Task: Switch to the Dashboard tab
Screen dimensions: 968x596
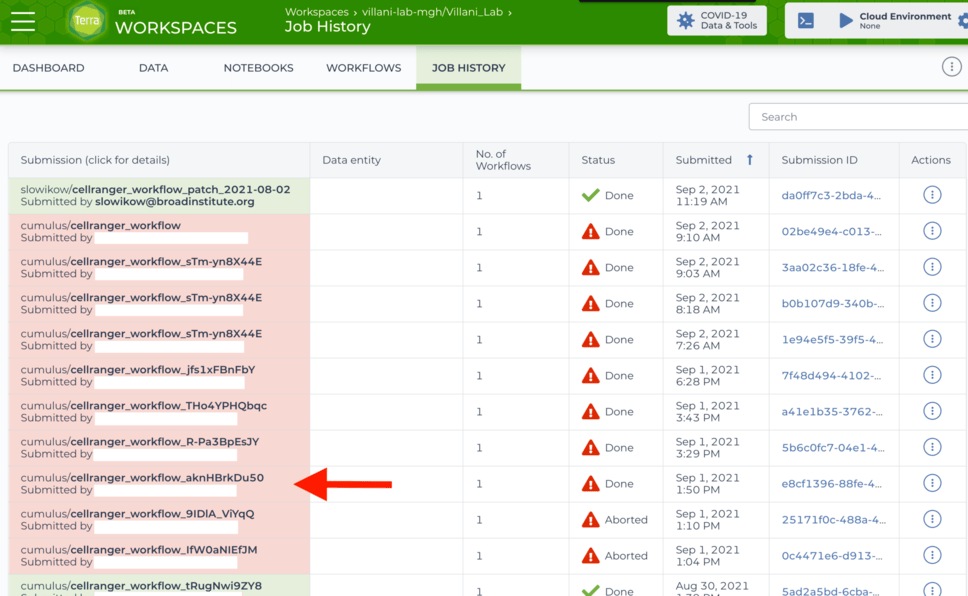Action: pyautogui.click(x=48, y=68)
